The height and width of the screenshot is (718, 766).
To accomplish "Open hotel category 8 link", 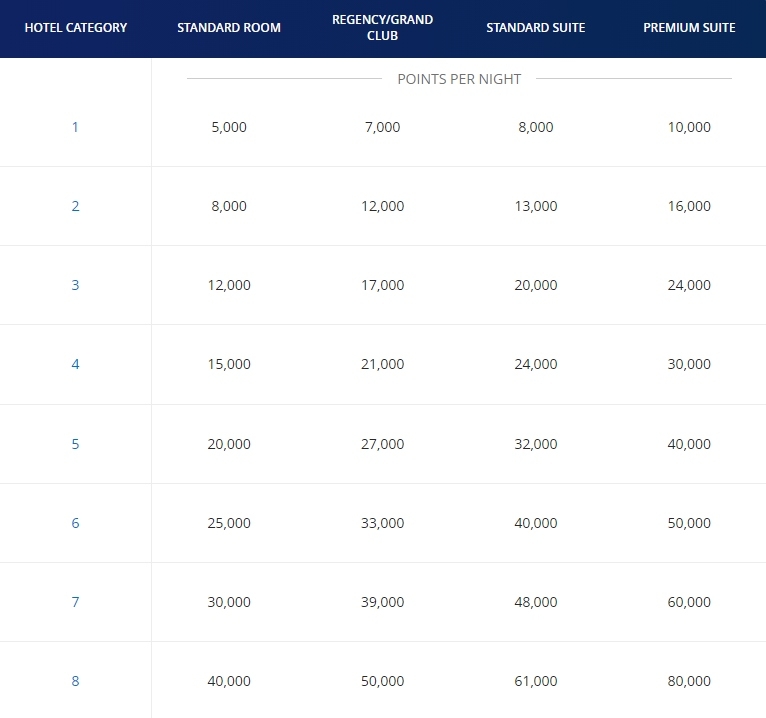I will (x=75, y=681).
